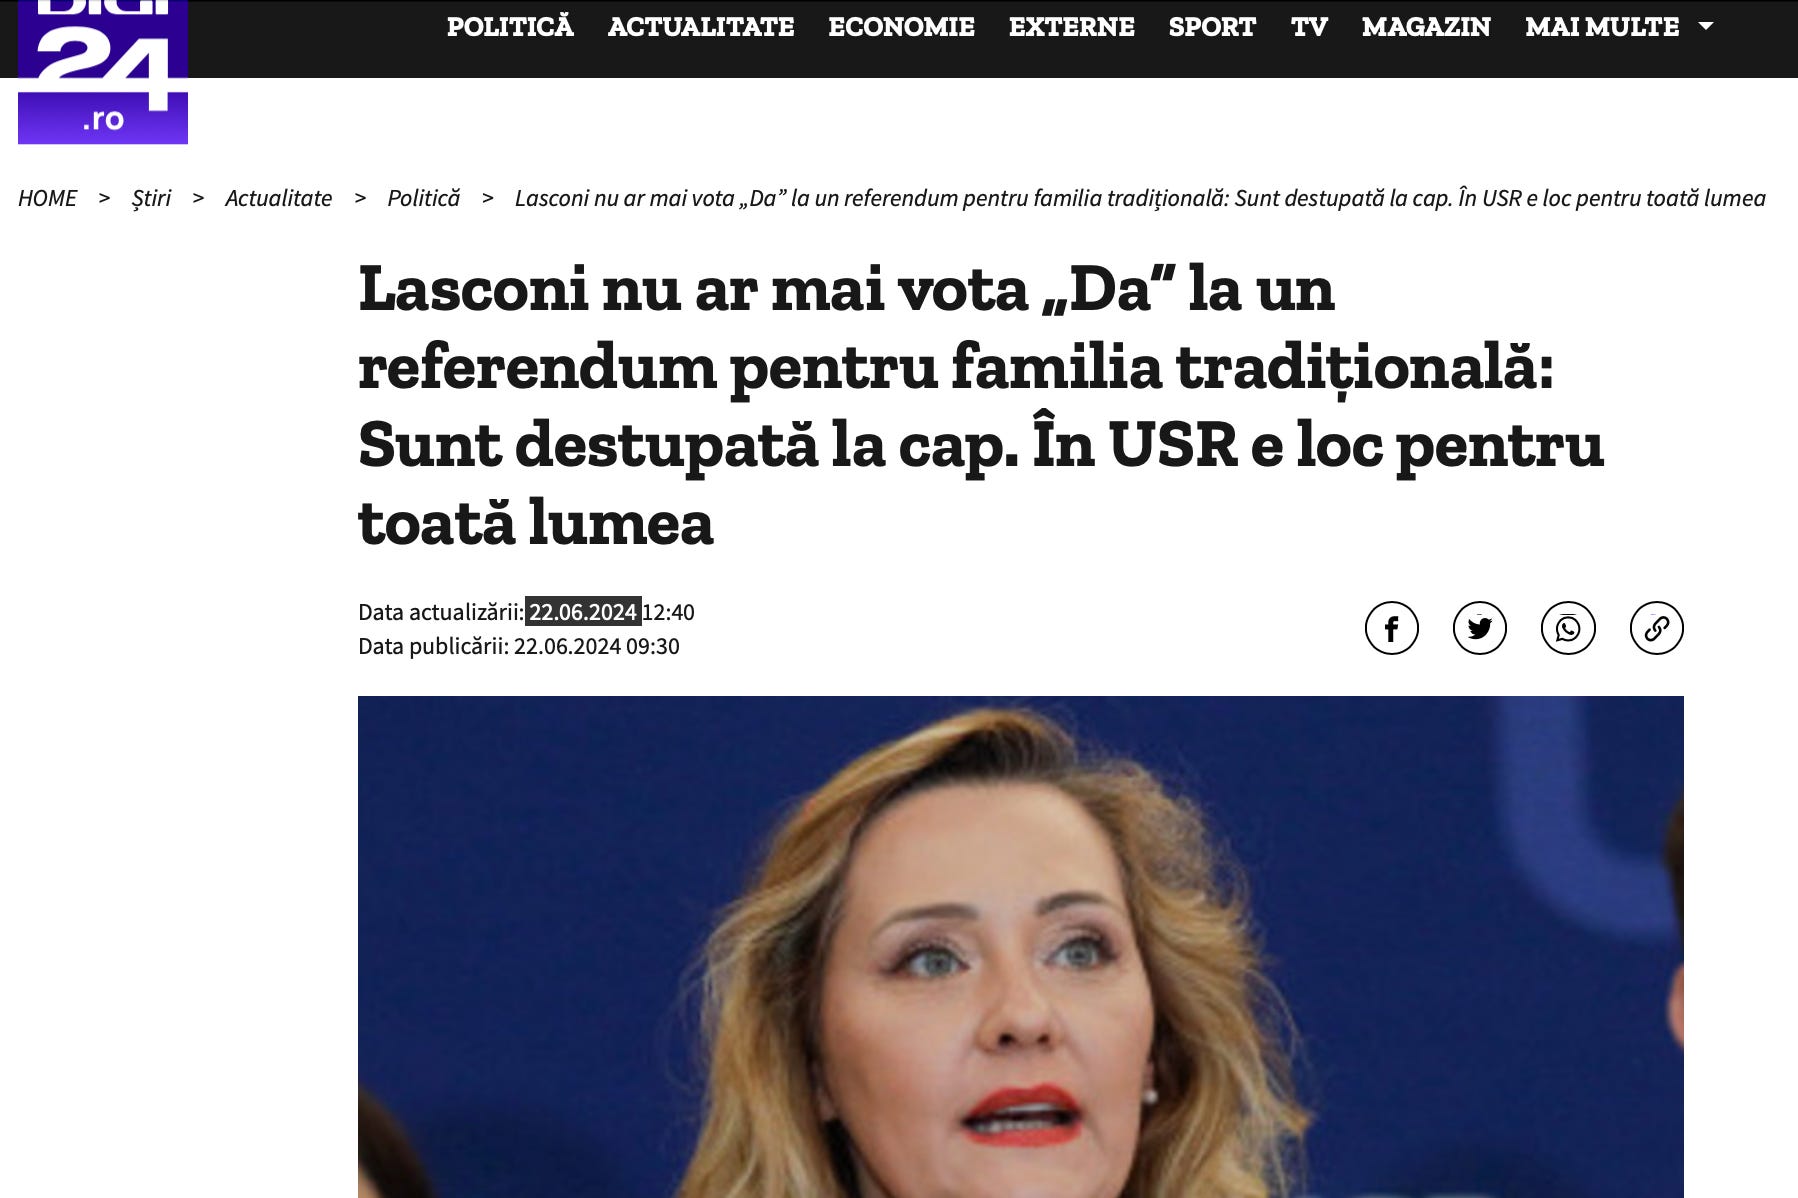Open the TV menu item
The height and width of the screenshot is (1198, 1798).
click(x=1309, y=27)
